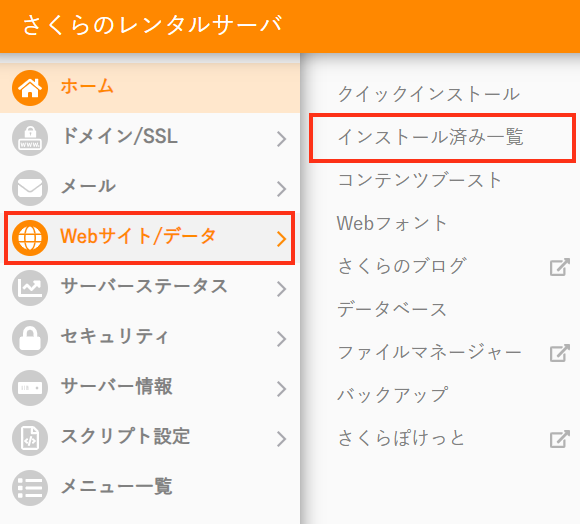Expand the ドメイン/SSL chevron arrow
Viewport: 580px width, 524px height.
coord(281,139)
